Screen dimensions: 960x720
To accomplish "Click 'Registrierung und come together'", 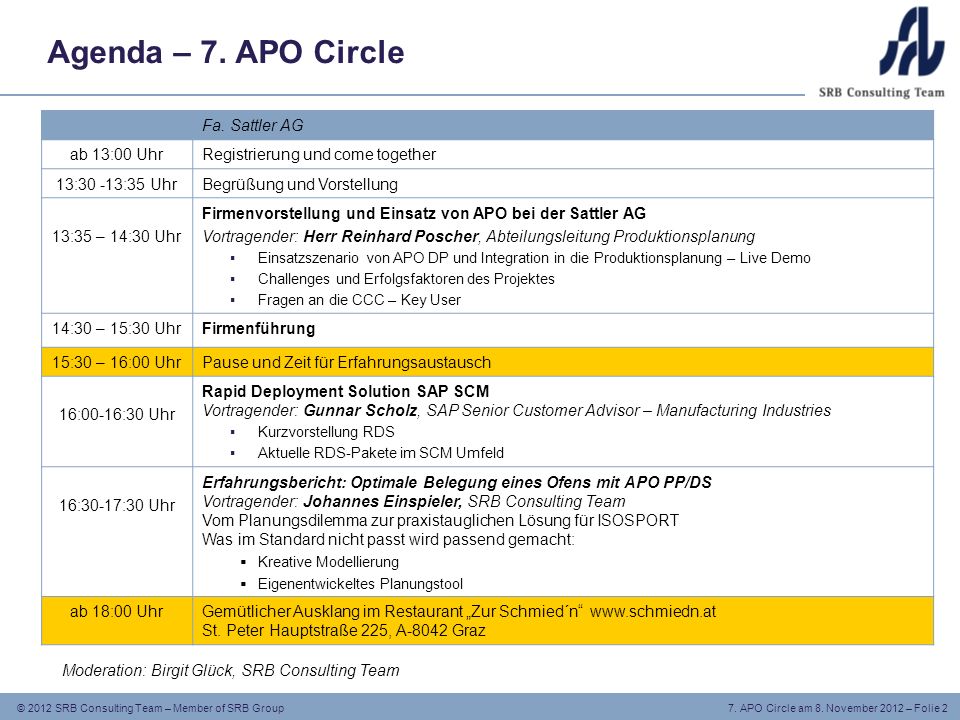I will point(319,154).
